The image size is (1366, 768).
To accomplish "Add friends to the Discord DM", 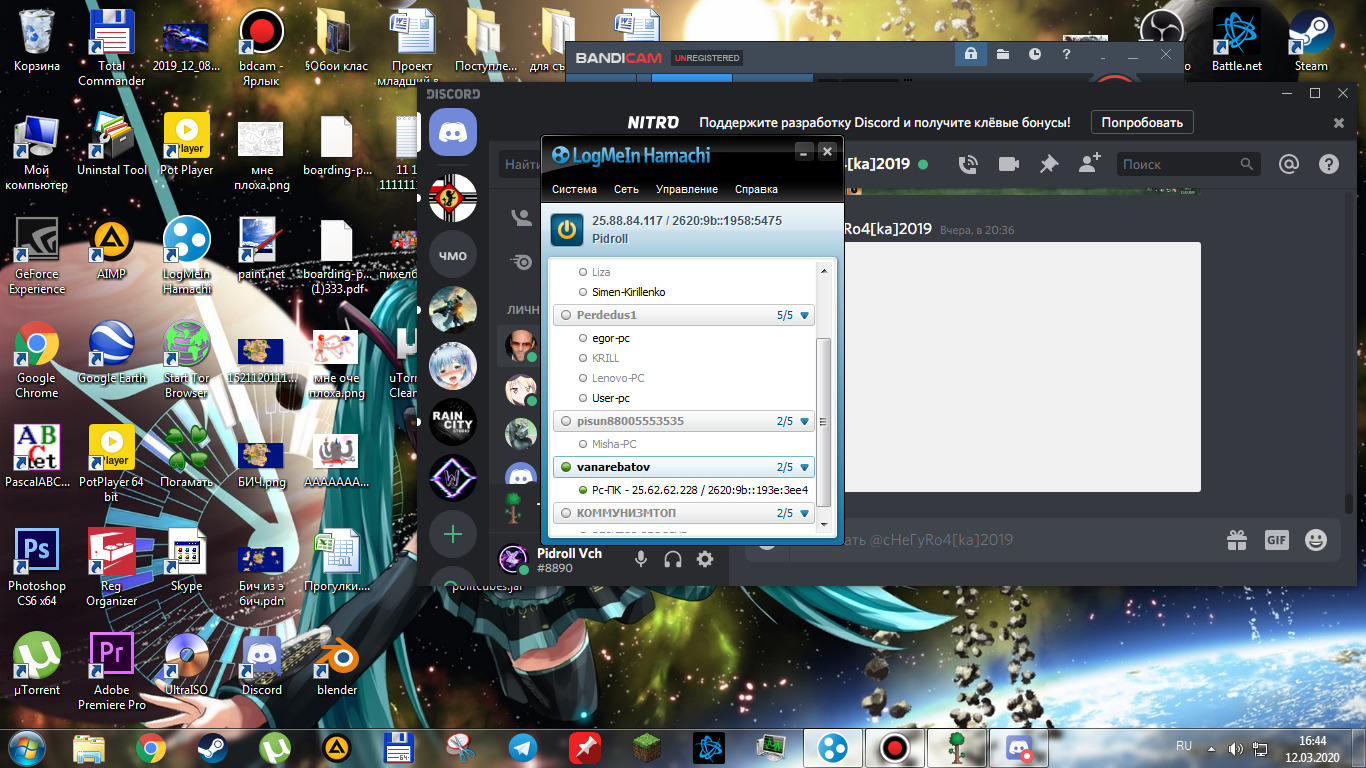I will [1090, 164].
